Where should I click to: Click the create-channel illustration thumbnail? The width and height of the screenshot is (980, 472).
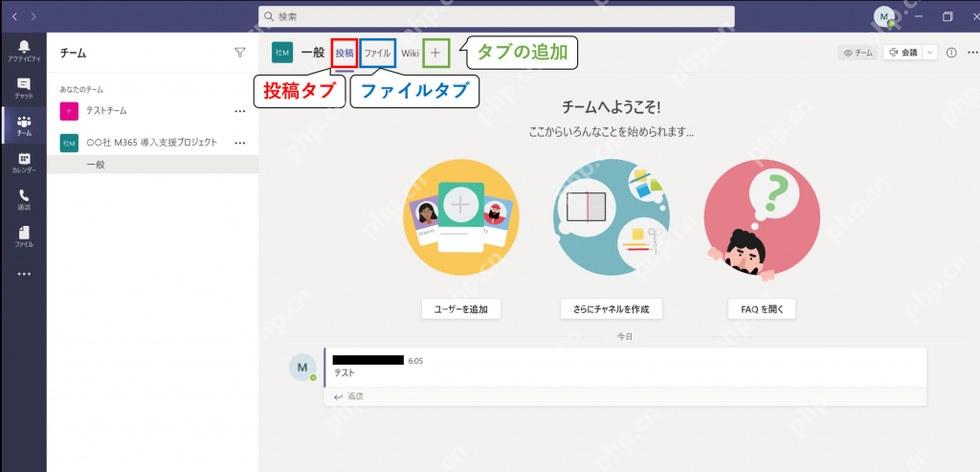click(611, 217)
